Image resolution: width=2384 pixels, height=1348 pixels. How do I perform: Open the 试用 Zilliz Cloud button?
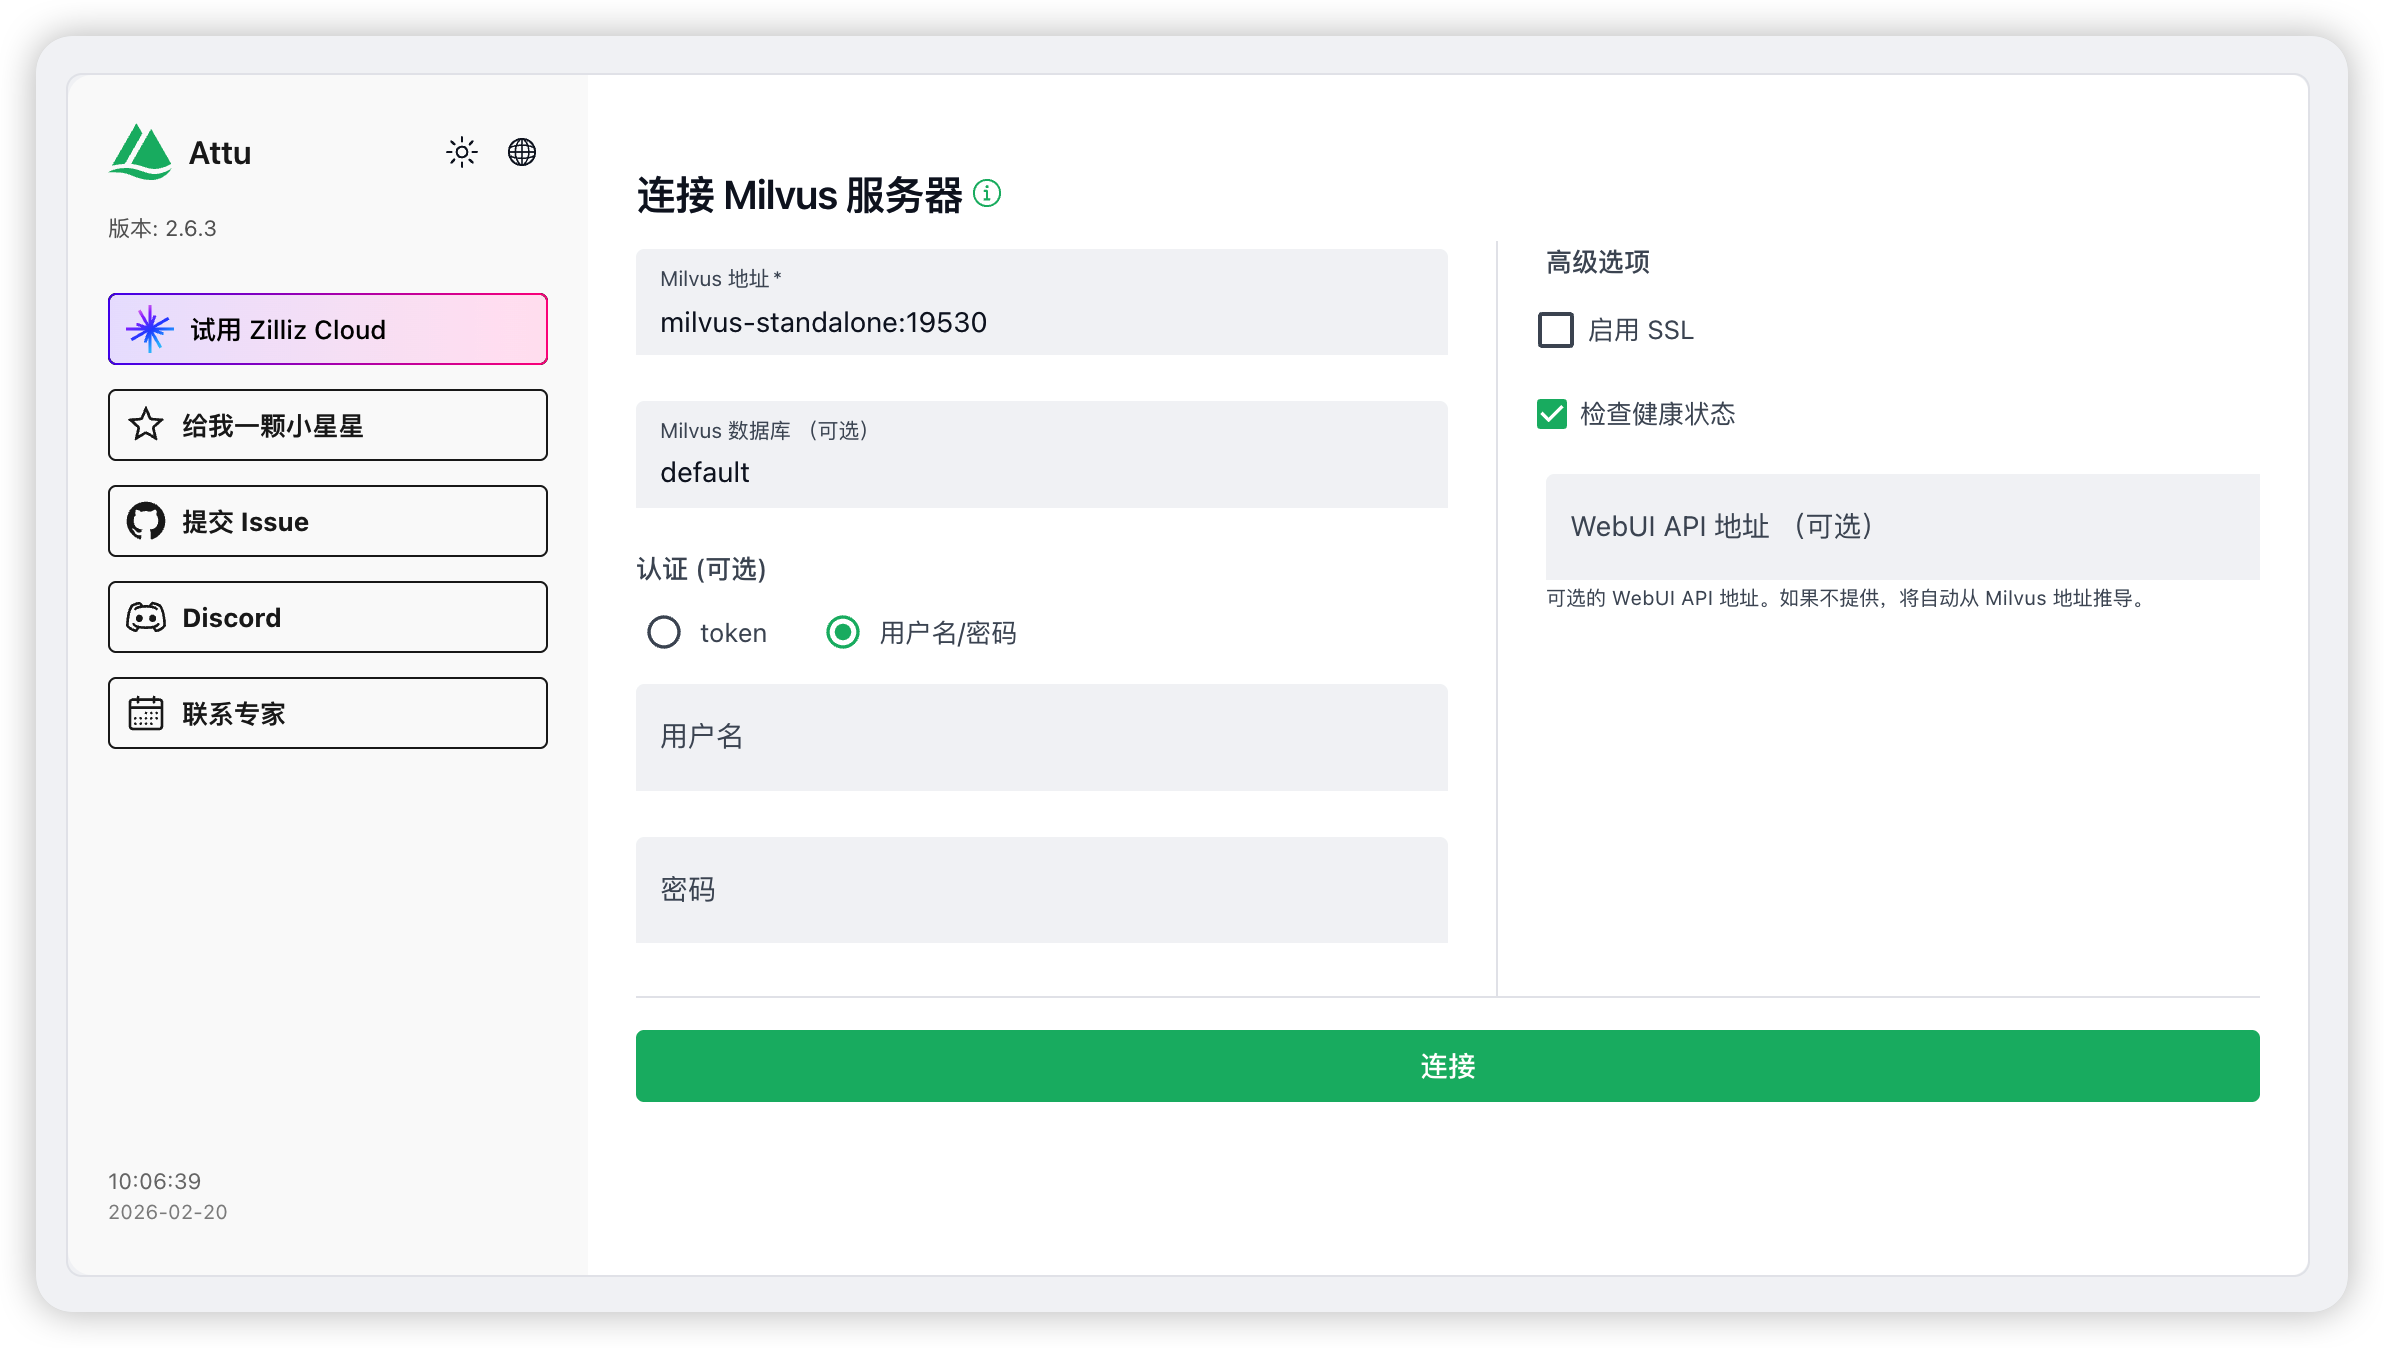pyautogui.click(x=328, y=329)
